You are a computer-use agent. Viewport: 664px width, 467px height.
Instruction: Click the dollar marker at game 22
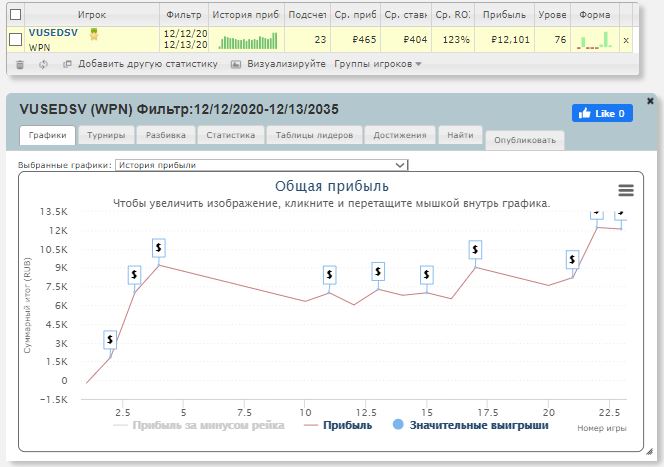pos(597,214)
